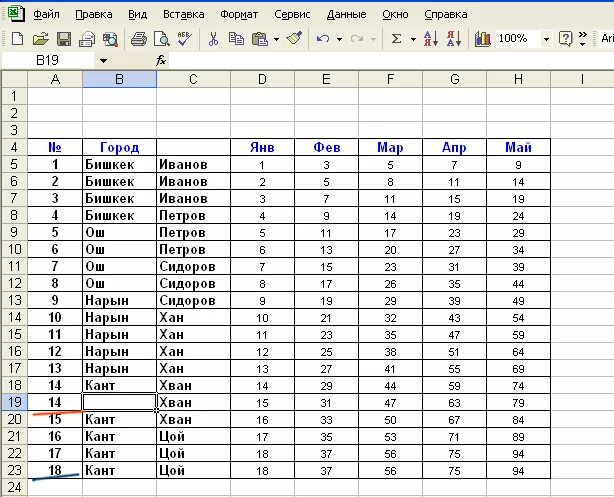The height and width of the screenshot is (497, 614).
Task: Click the fx insert function button
Action: pos(161,60)
